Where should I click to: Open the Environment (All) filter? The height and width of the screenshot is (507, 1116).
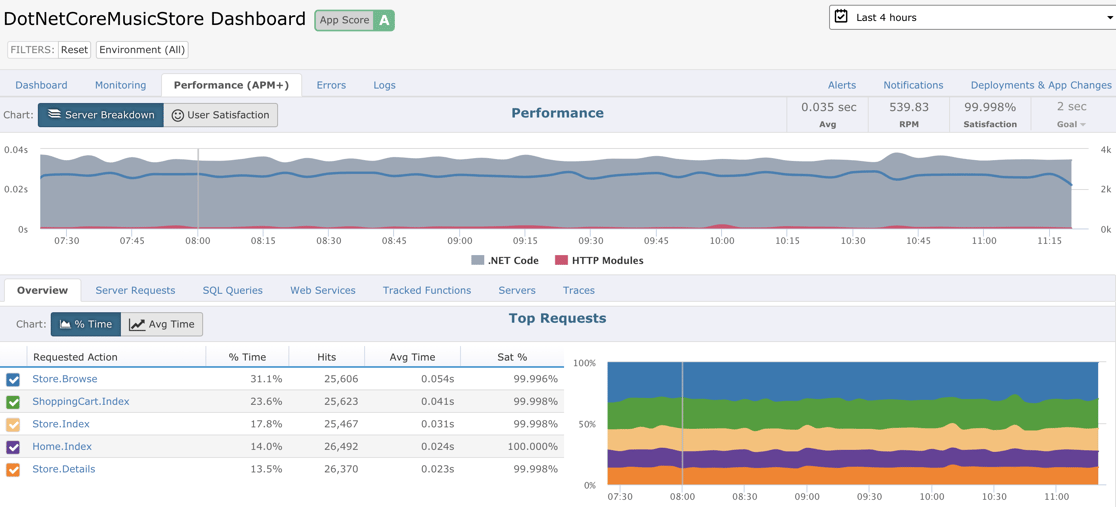(142, 50)
